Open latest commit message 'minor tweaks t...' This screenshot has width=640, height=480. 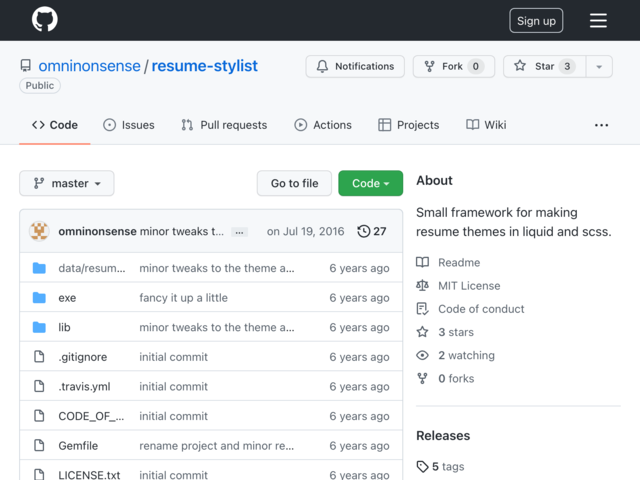(182, 231)
